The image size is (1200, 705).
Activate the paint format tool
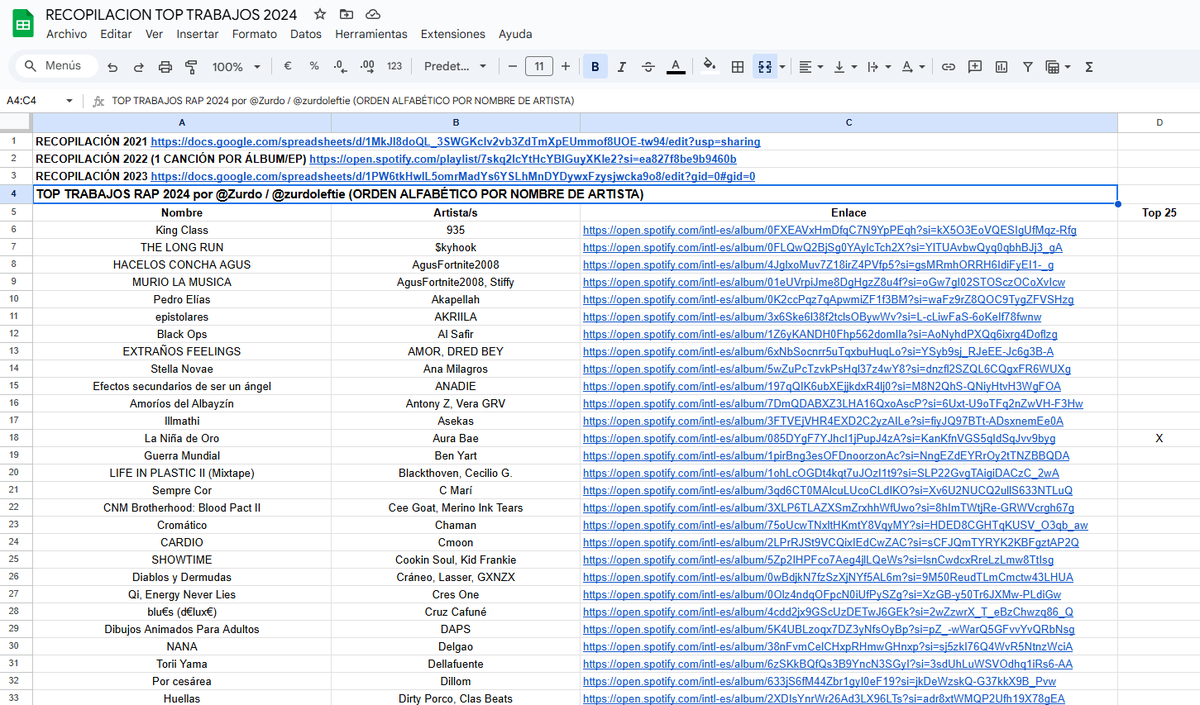coord(191,67)
